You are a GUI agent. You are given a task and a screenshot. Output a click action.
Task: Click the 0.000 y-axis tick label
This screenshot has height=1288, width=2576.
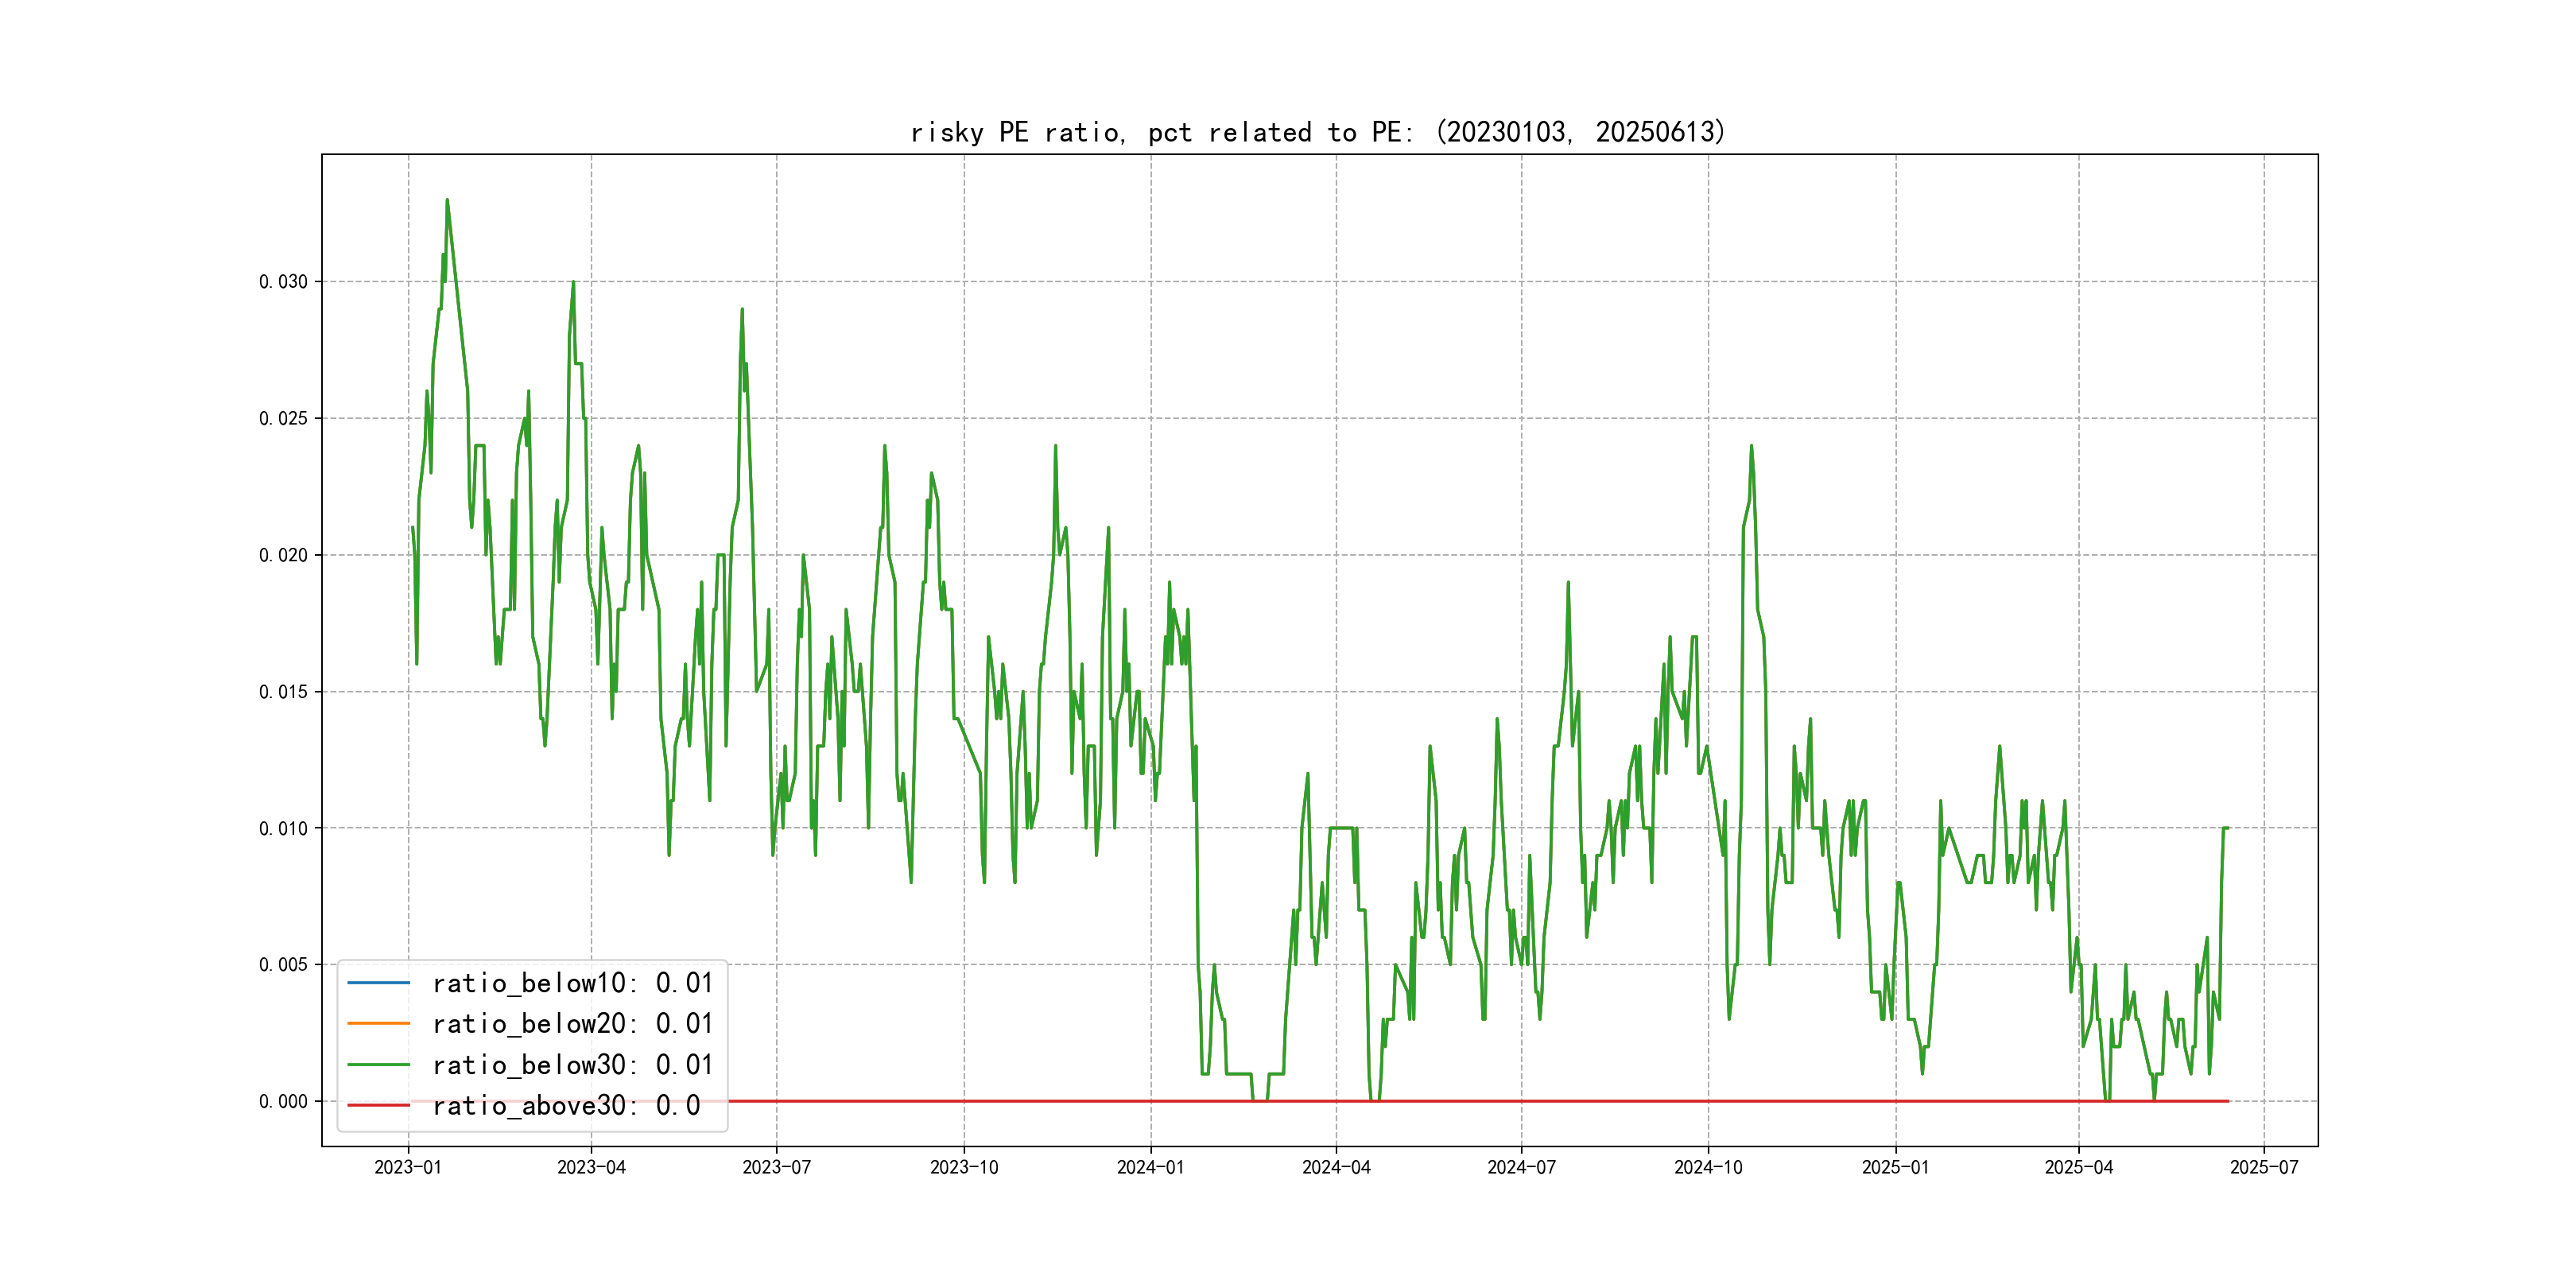[283, 1102]
